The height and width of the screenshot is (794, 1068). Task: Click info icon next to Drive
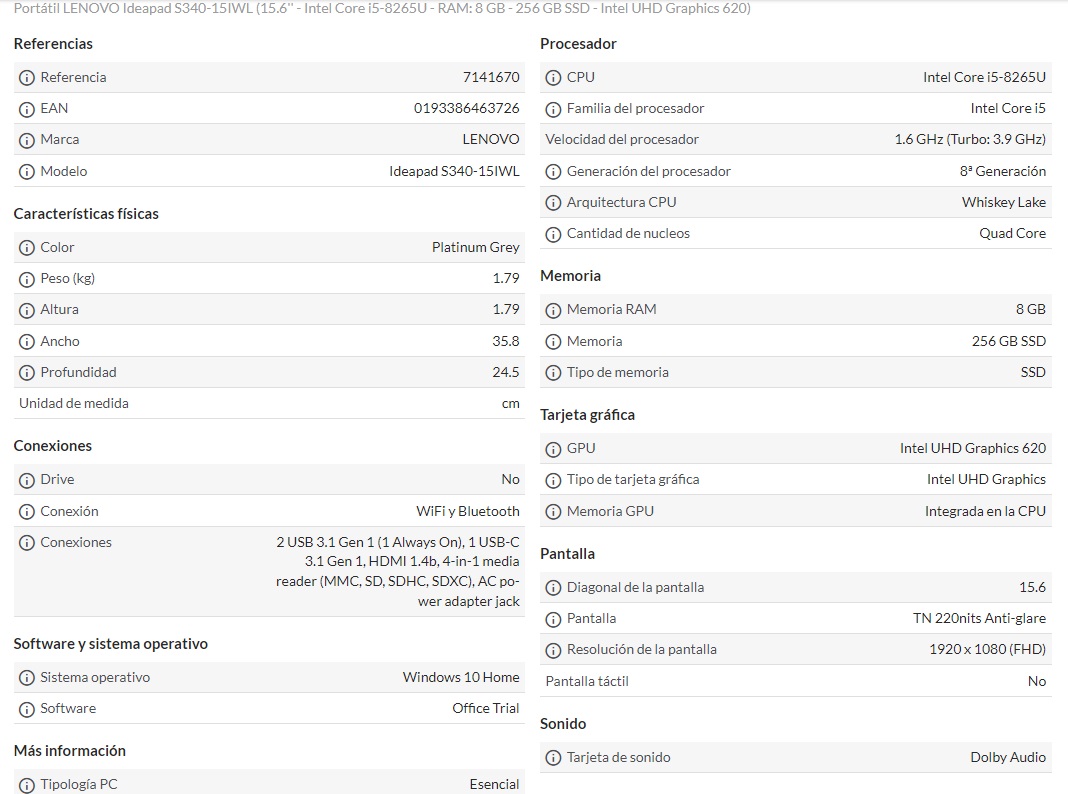click(x=27, y=480)
